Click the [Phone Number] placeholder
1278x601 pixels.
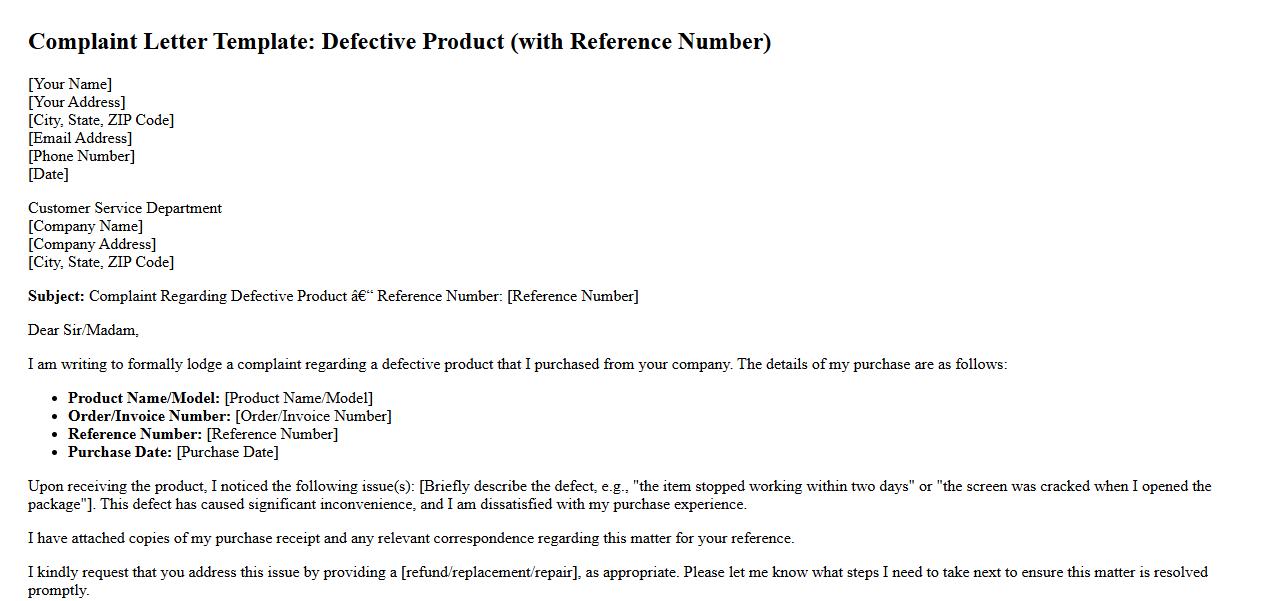pos(81,156)
